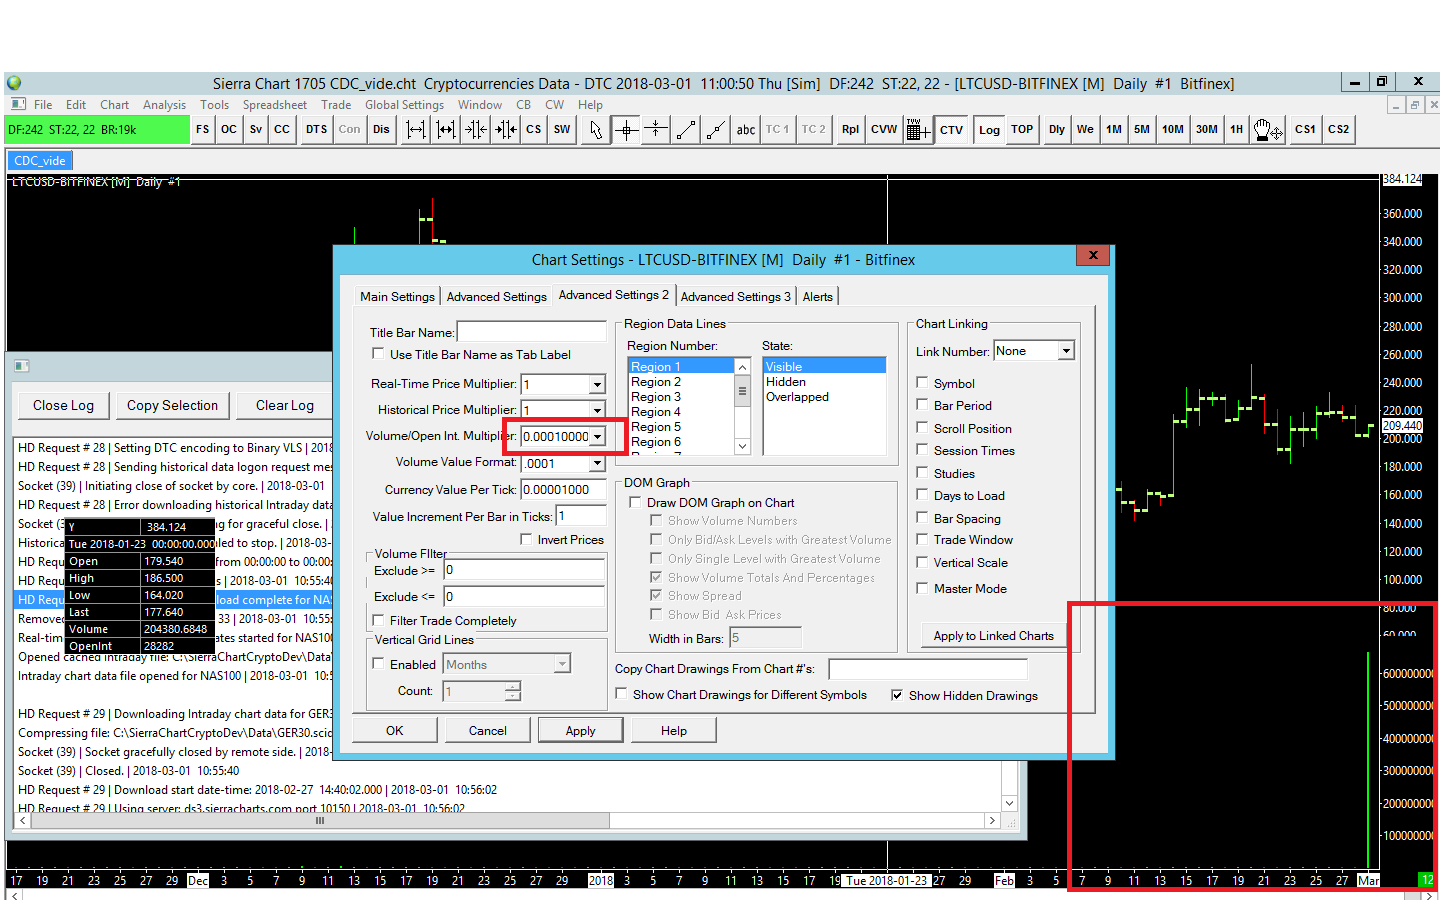
Task: Enable Use Title Bar Name as Tab Label
Action: pos(378,354)
